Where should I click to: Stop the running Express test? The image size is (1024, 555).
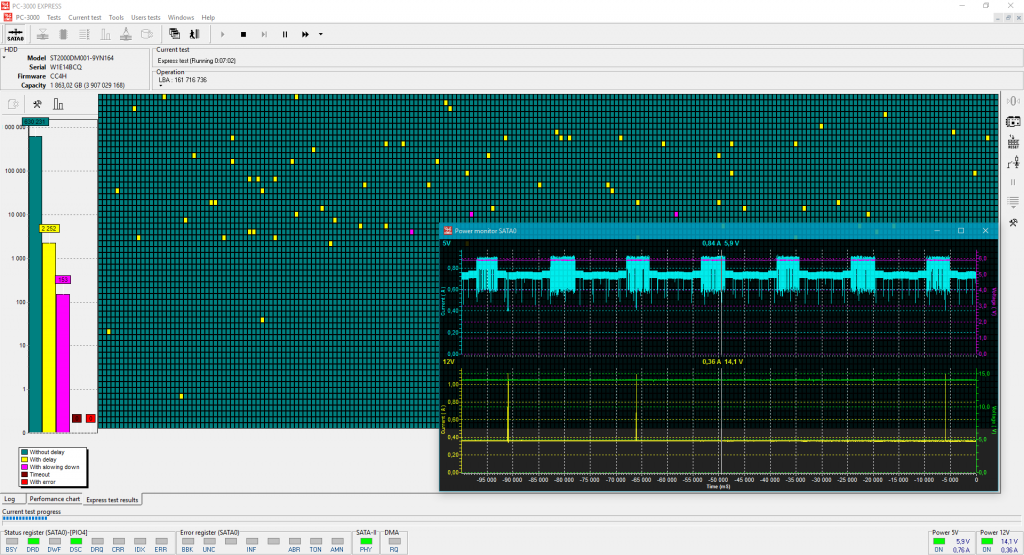pyautogui.click(x=243, y=34)
